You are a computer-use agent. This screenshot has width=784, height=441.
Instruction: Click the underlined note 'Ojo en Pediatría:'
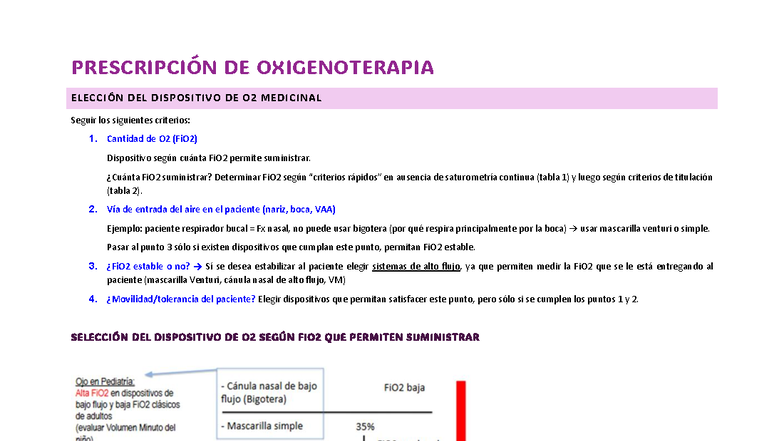coord(105,382)
